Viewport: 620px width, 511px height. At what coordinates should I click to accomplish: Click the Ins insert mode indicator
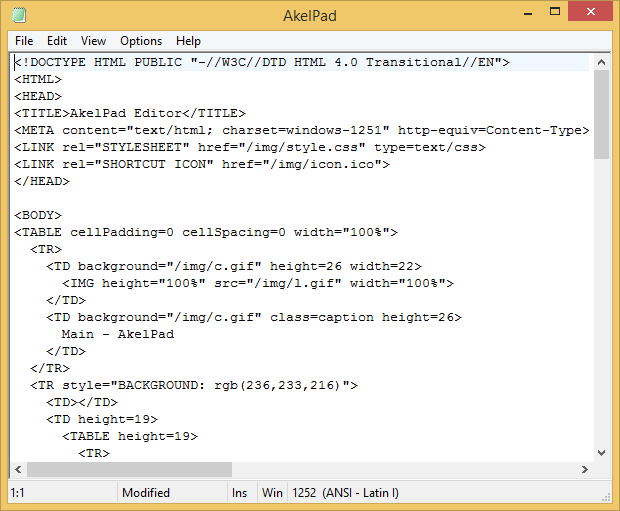pos(239,493)
